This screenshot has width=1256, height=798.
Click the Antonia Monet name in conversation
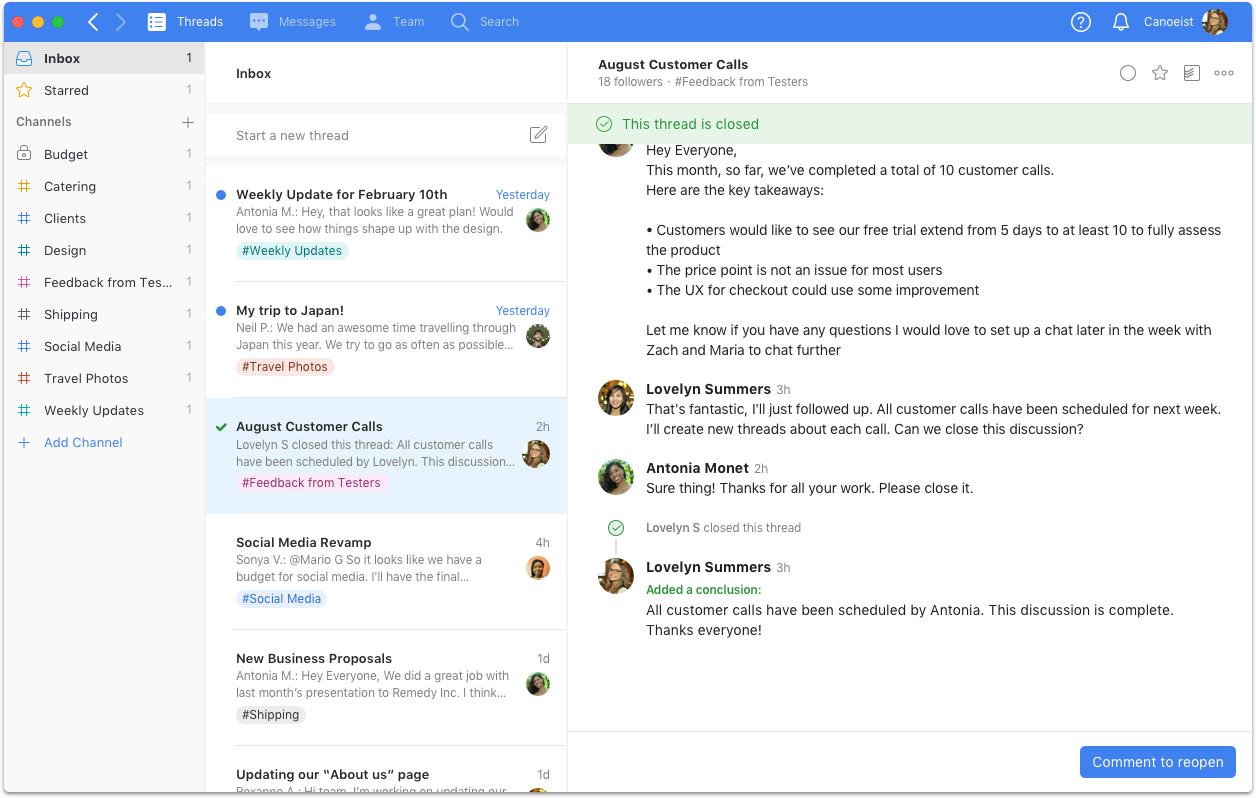pyautogui.click(x=697, y=468)
